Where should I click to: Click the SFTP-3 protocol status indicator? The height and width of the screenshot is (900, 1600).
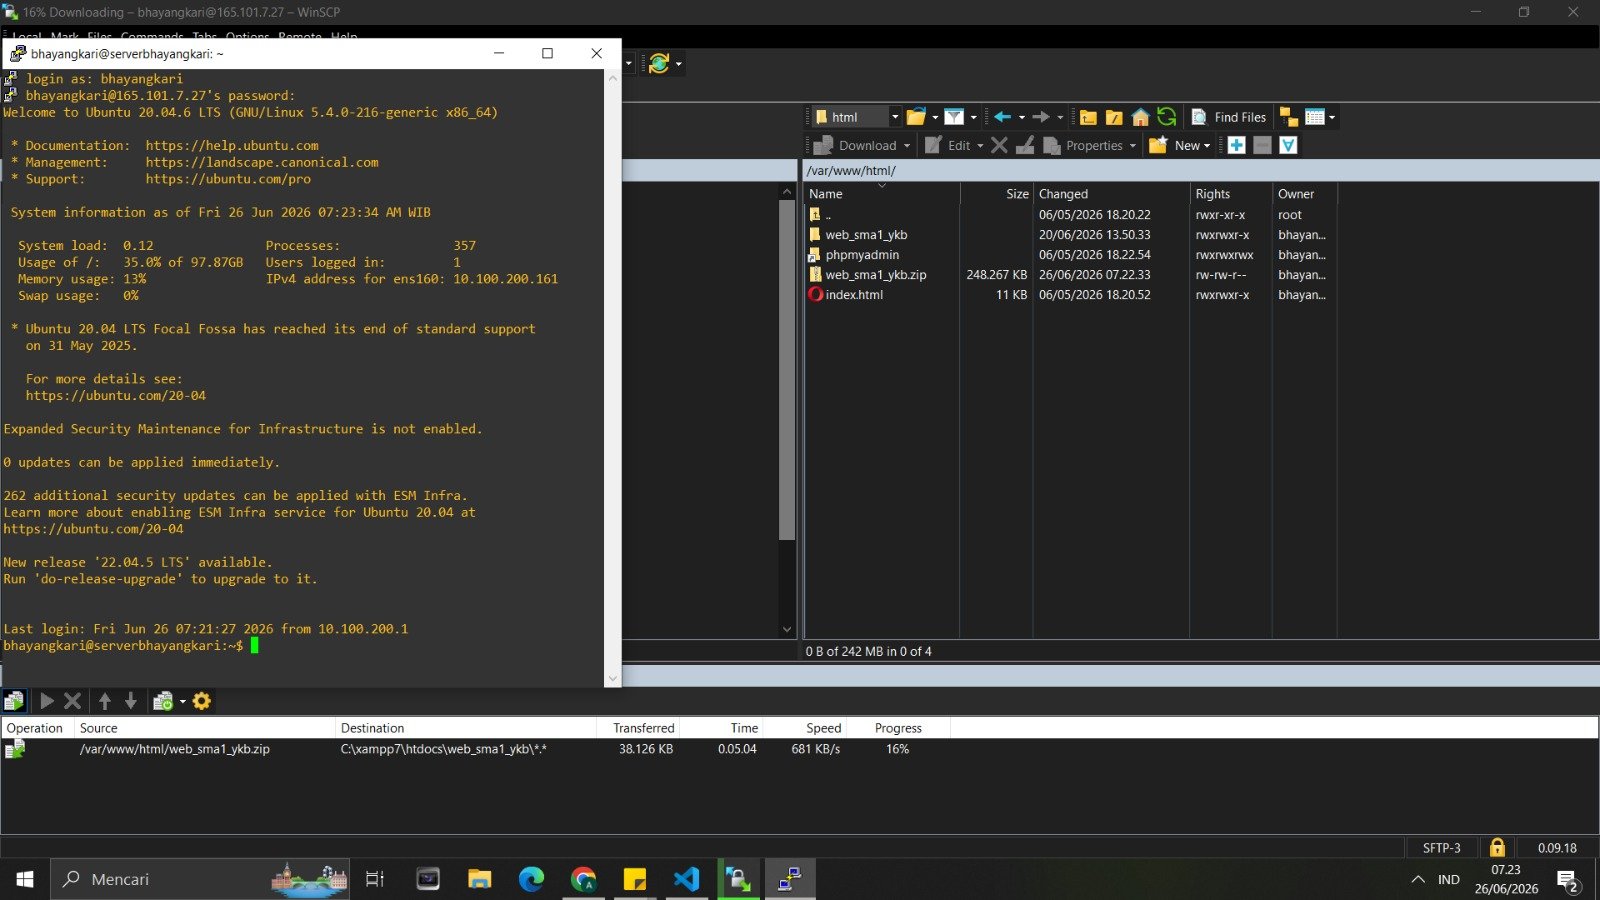click(1441, 848)
